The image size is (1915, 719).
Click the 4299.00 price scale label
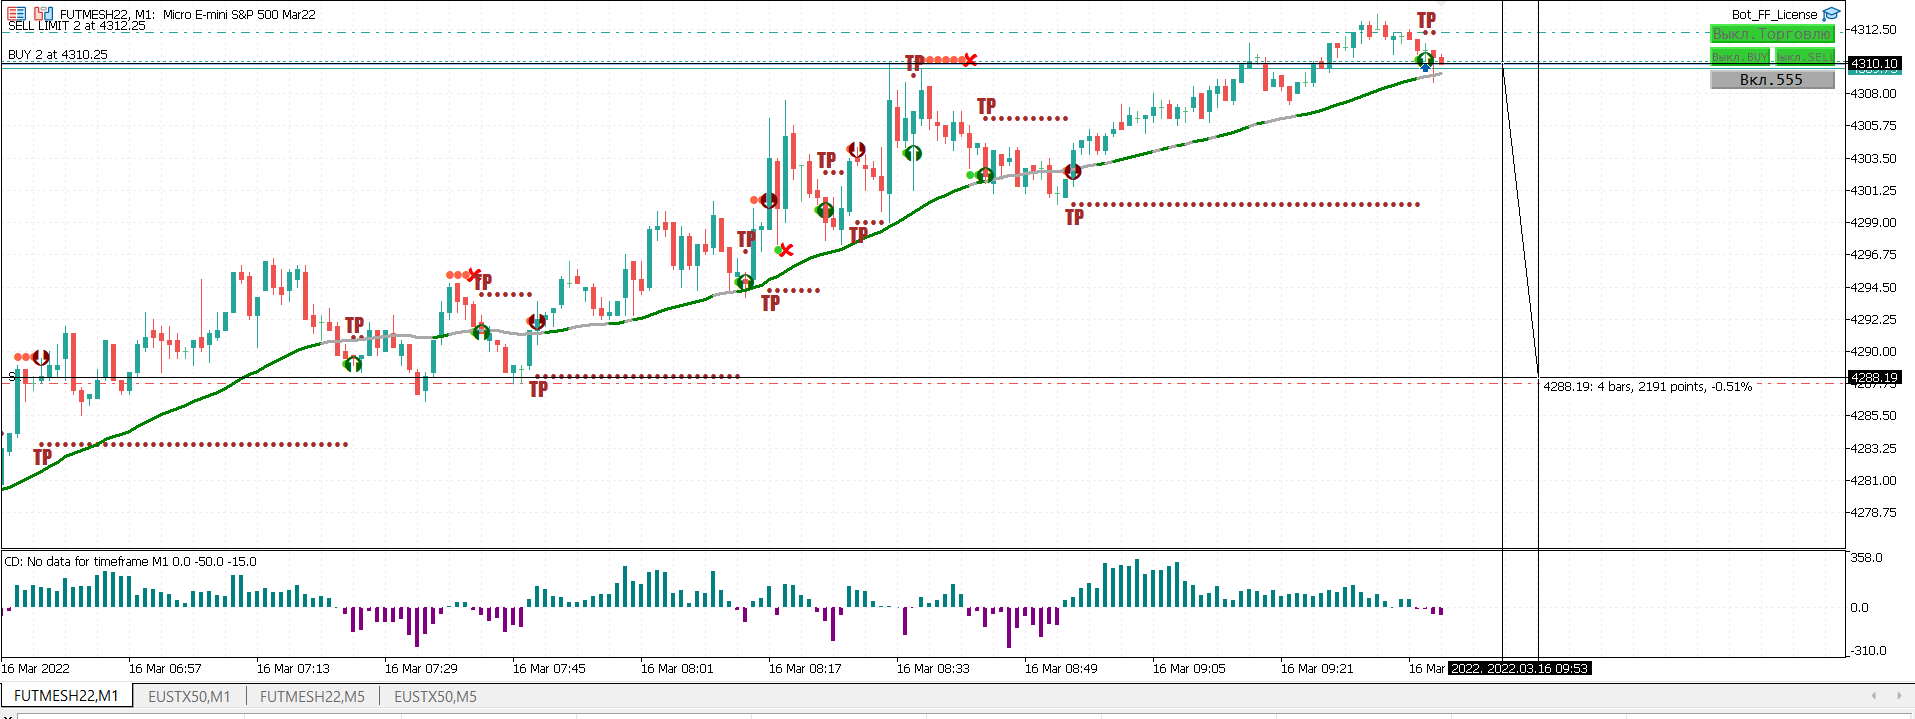pyautogui.click(x=1873, y=222)
